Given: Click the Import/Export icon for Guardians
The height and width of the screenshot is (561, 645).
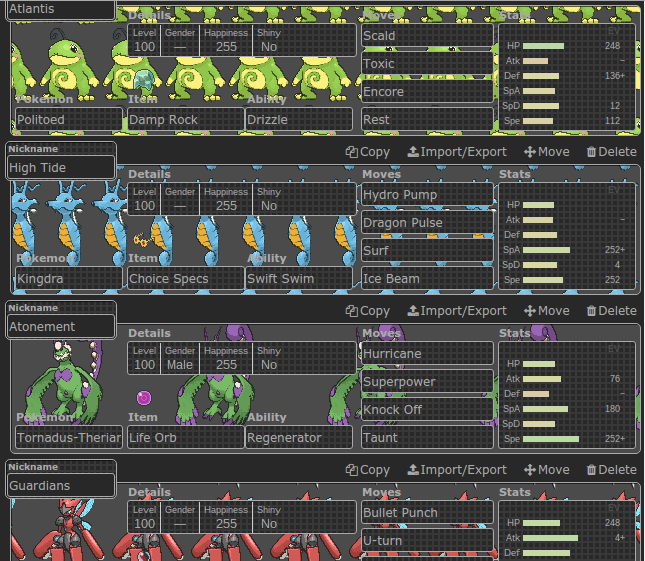Looking at the screenshot, I should point(413,470).
